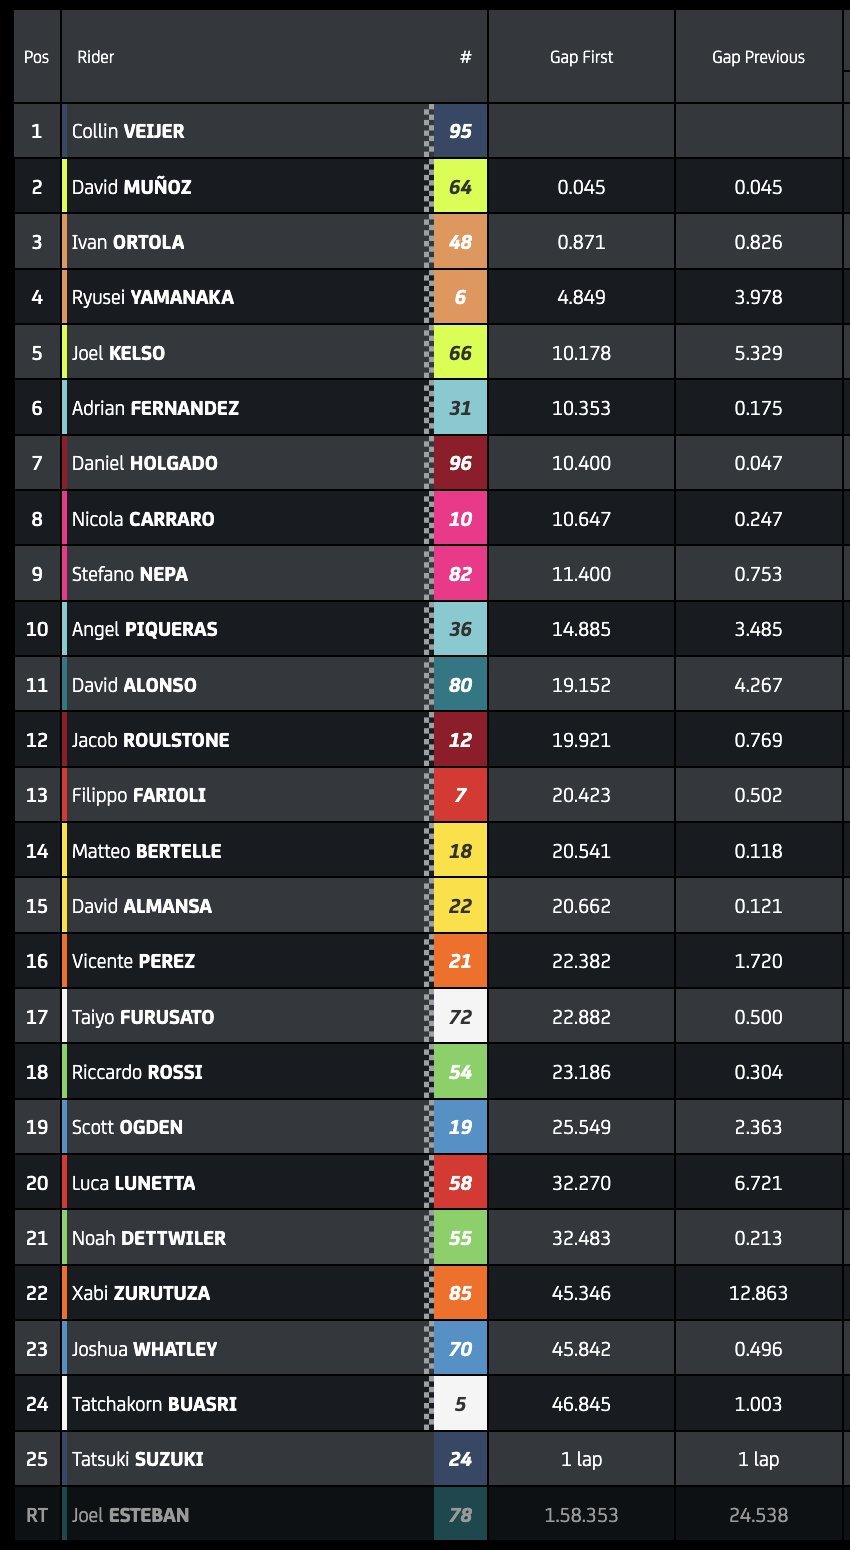Click the Gap First column header
This screenshot has height=1550, width=850.
(x=581, y=57)
